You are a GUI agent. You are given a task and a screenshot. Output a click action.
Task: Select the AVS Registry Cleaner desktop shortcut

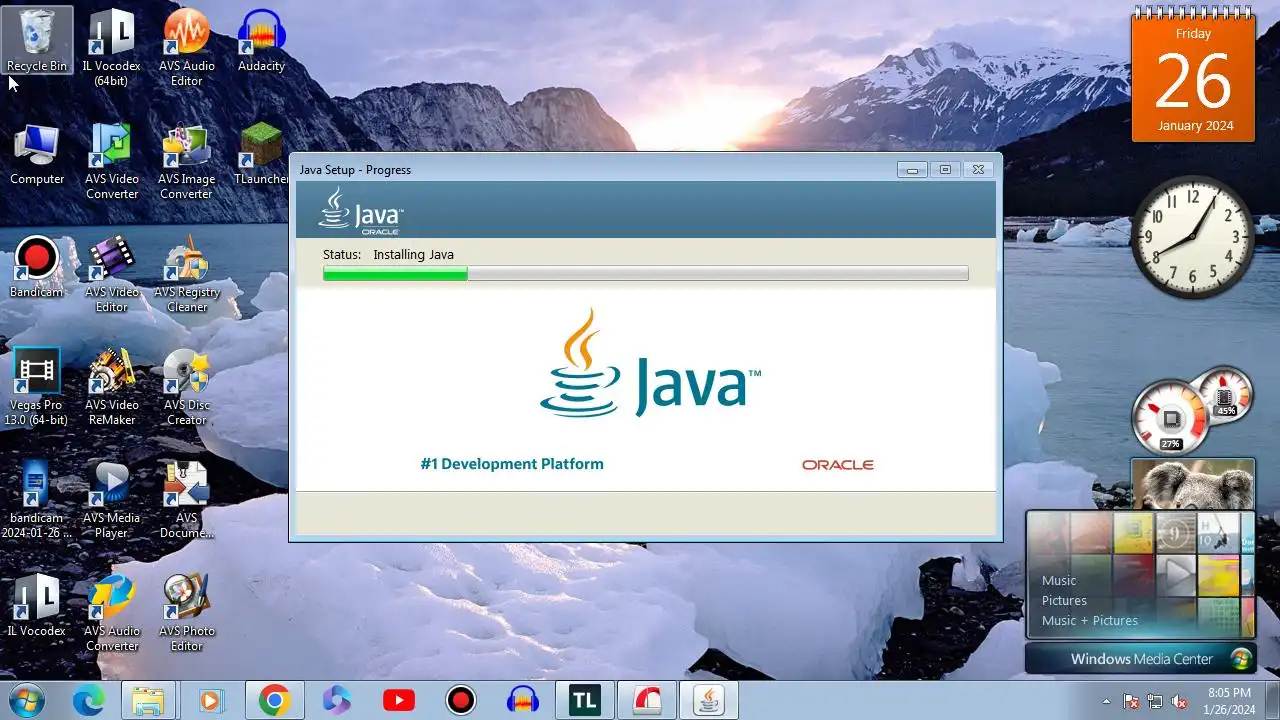(x=186, y=274)
